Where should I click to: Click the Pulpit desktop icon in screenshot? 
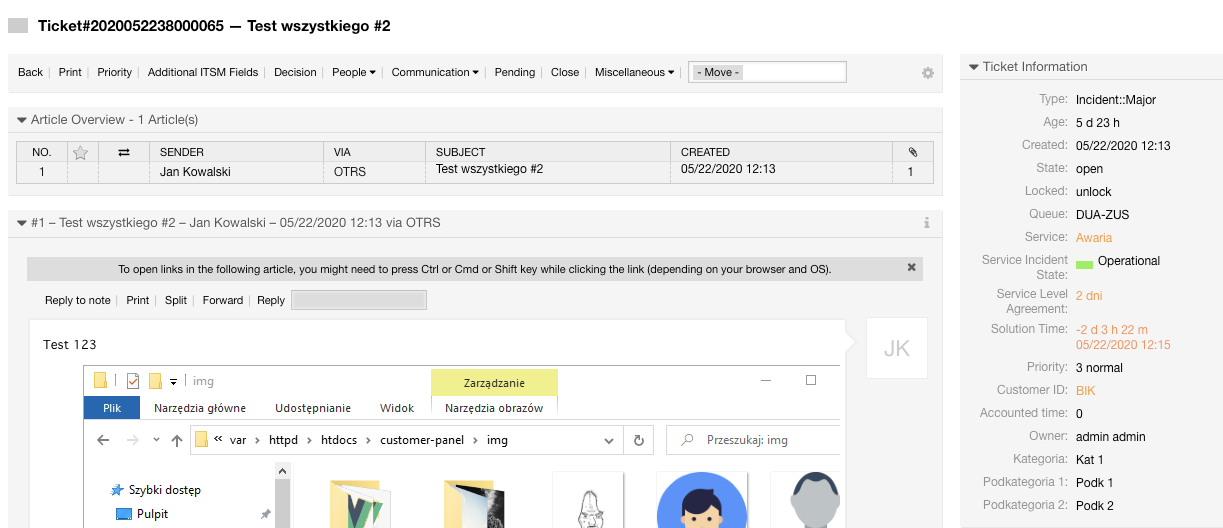click(x=124, y=514)
